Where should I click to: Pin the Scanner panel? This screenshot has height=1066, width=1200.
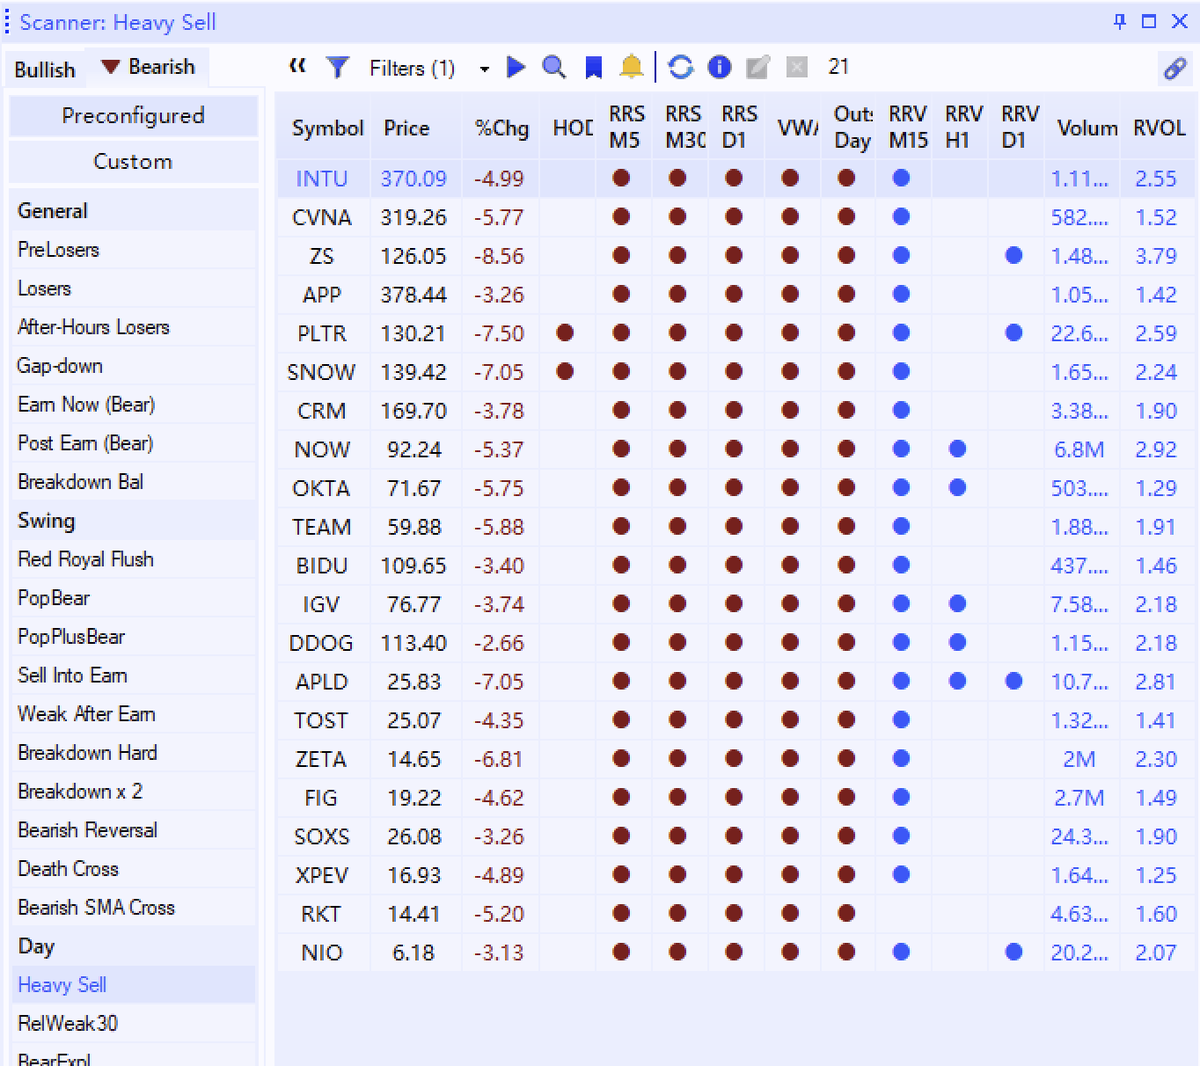[1120, 21]
